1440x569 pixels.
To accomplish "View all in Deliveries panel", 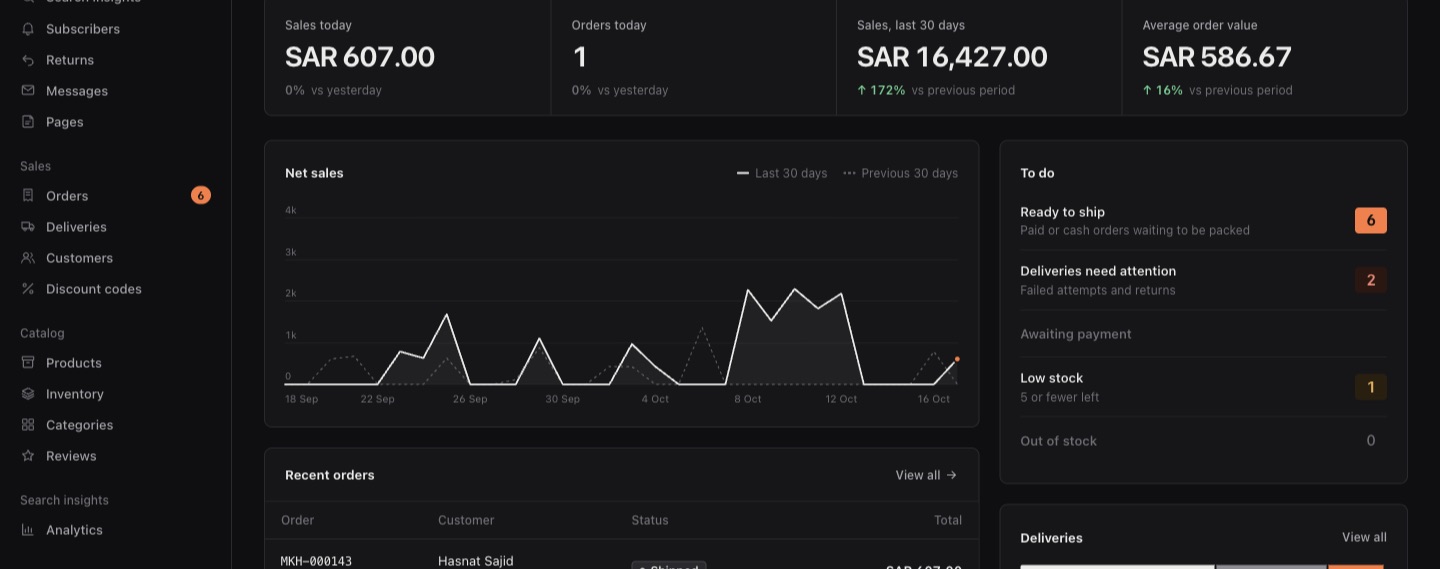I will point(1364,537).
